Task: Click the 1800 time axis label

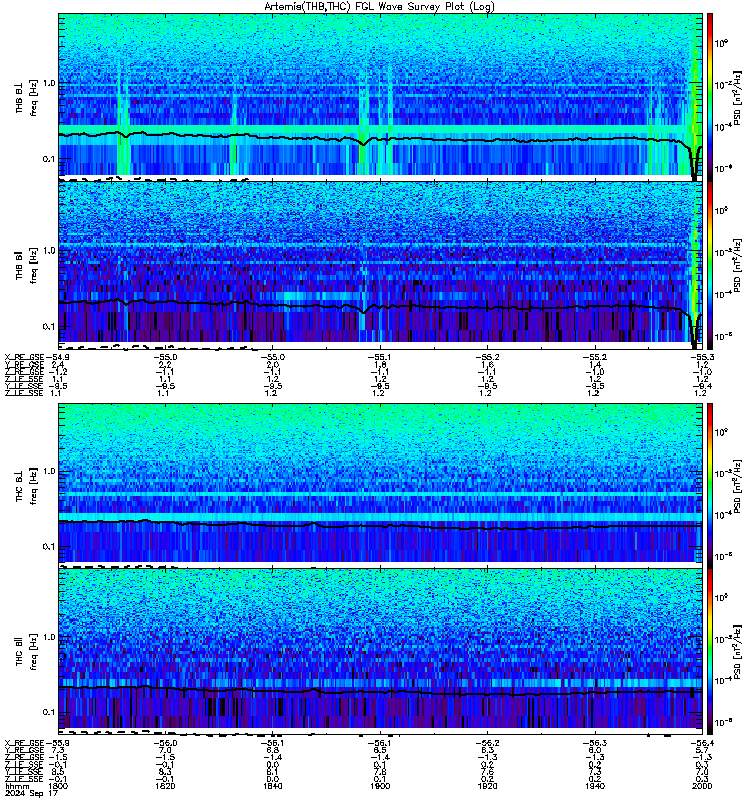Action: 58,786
